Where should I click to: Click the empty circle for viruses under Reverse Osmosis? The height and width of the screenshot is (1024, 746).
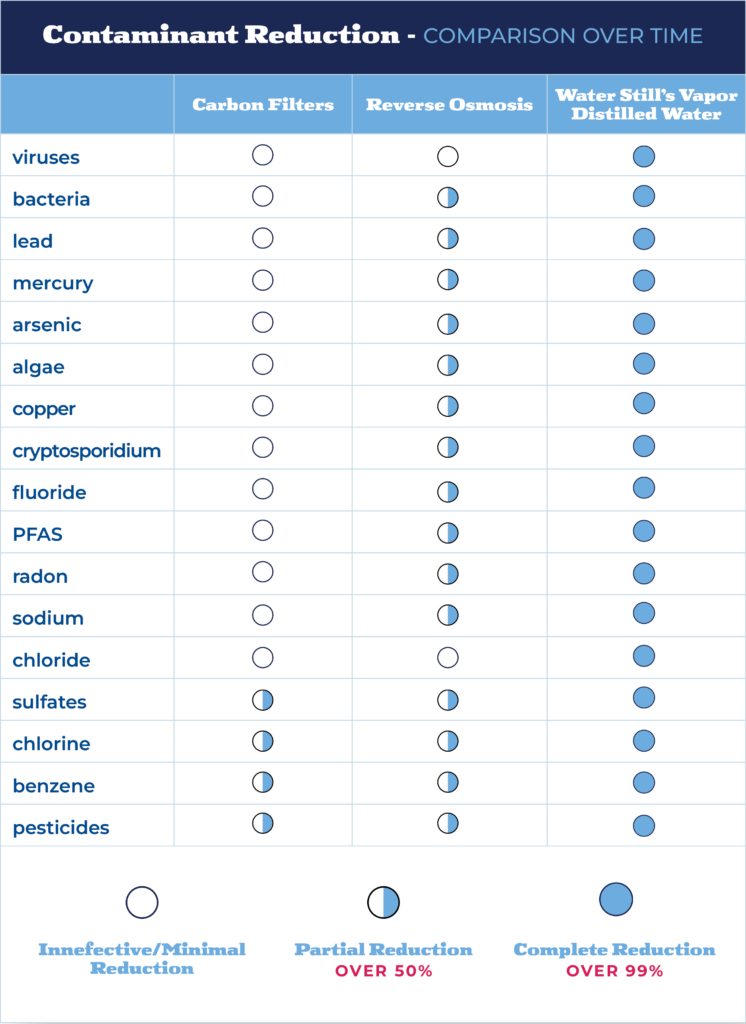click(x=447, y=156)
